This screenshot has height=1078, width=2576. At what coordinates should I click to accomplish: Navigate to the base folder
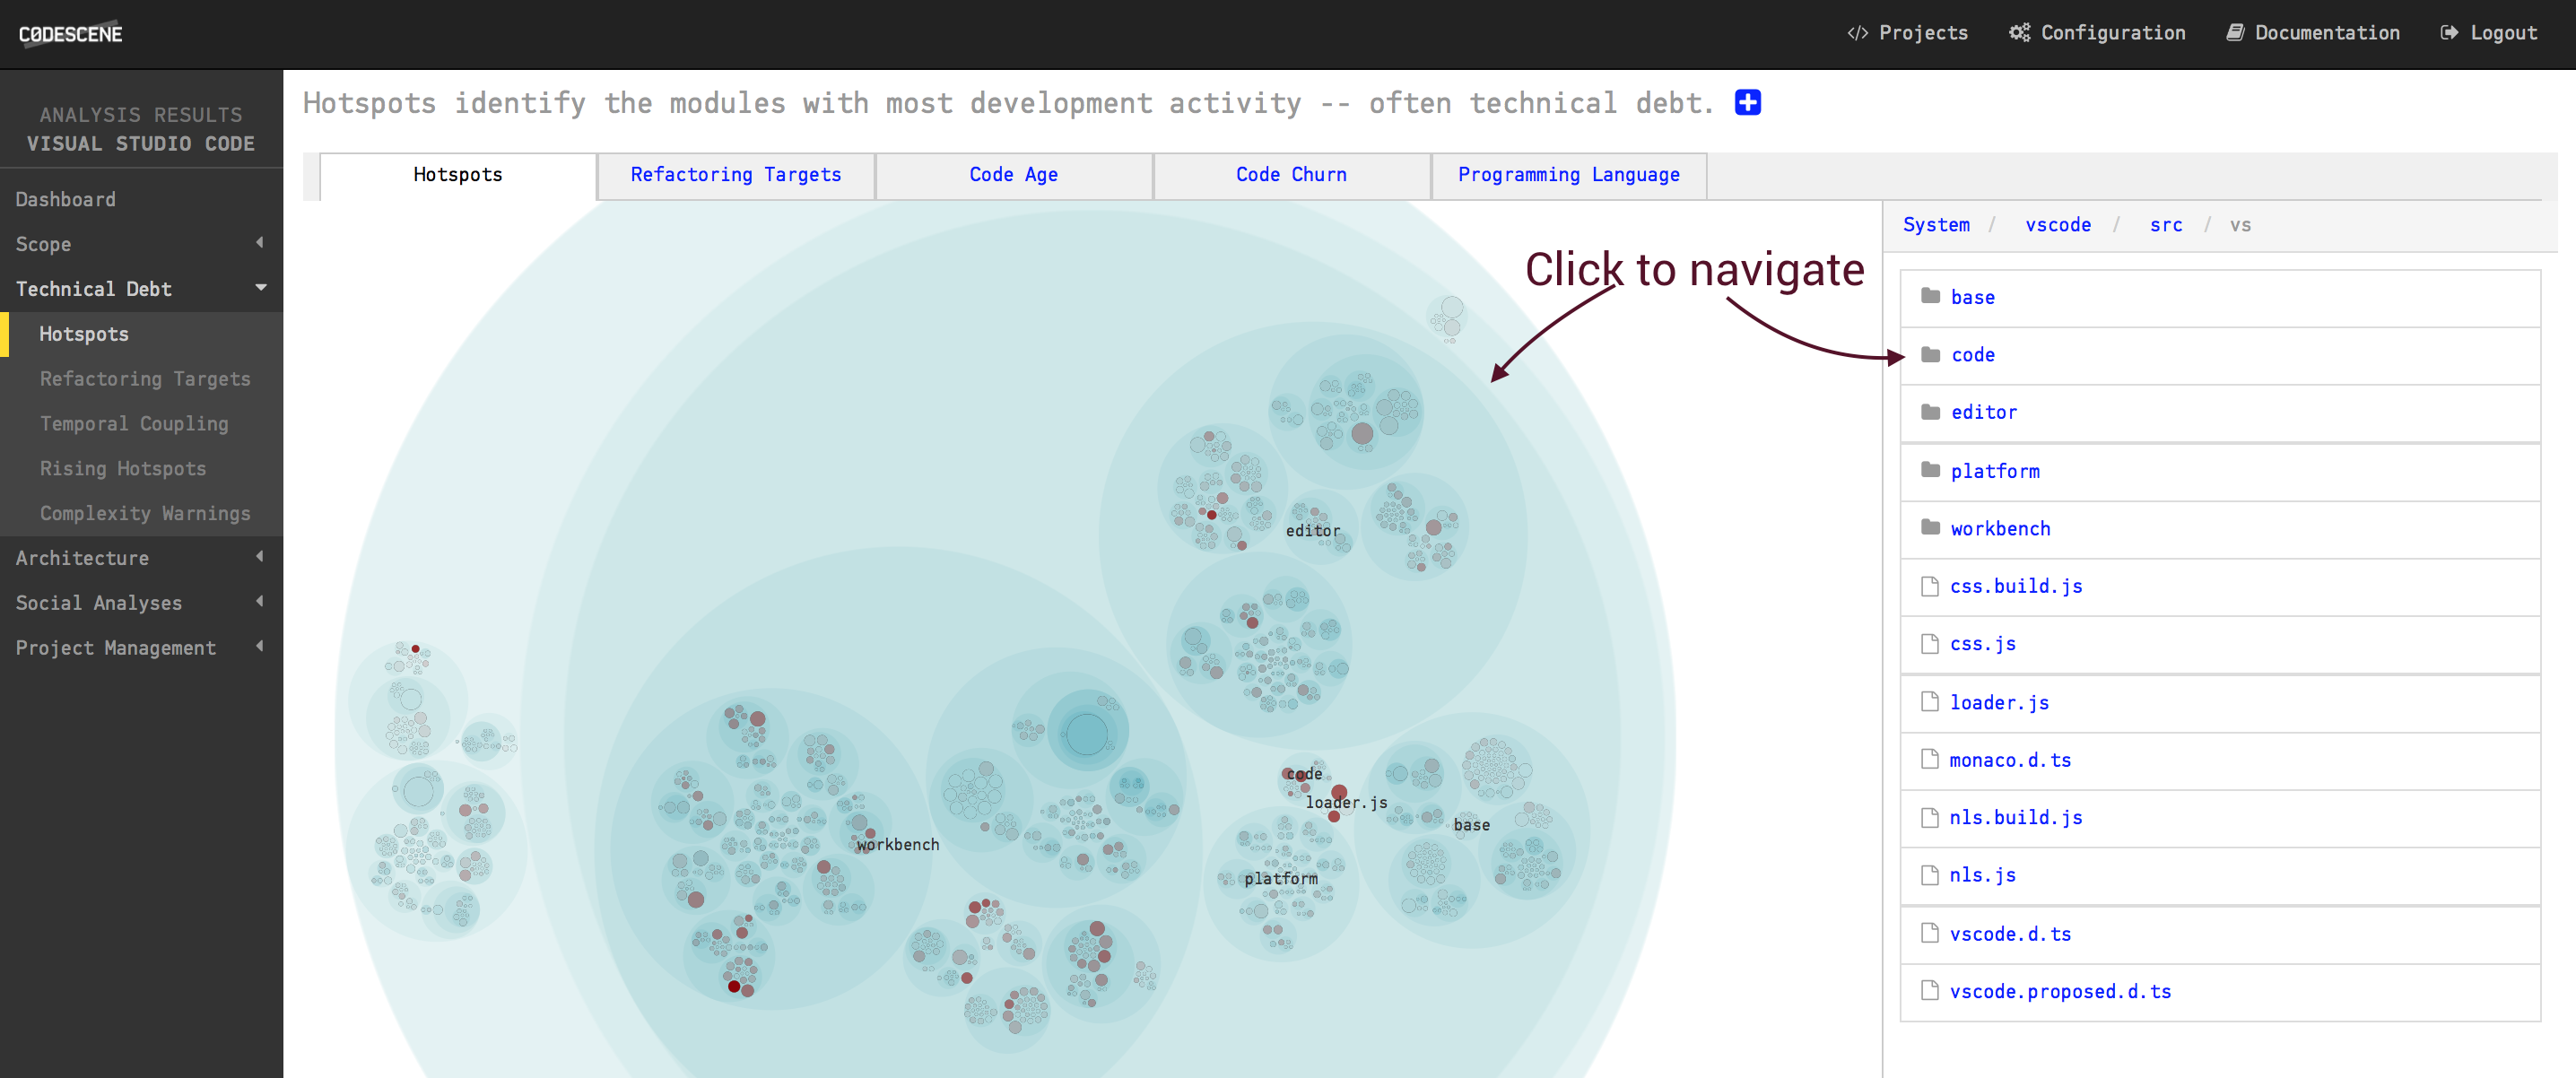[x=1971, y=298]
